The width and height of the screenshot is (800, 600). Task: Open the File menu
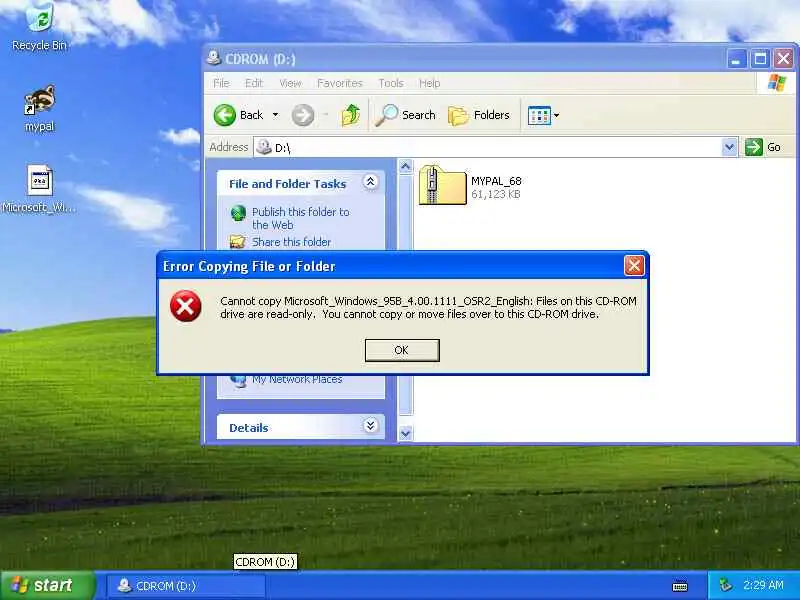pos(221,83)
